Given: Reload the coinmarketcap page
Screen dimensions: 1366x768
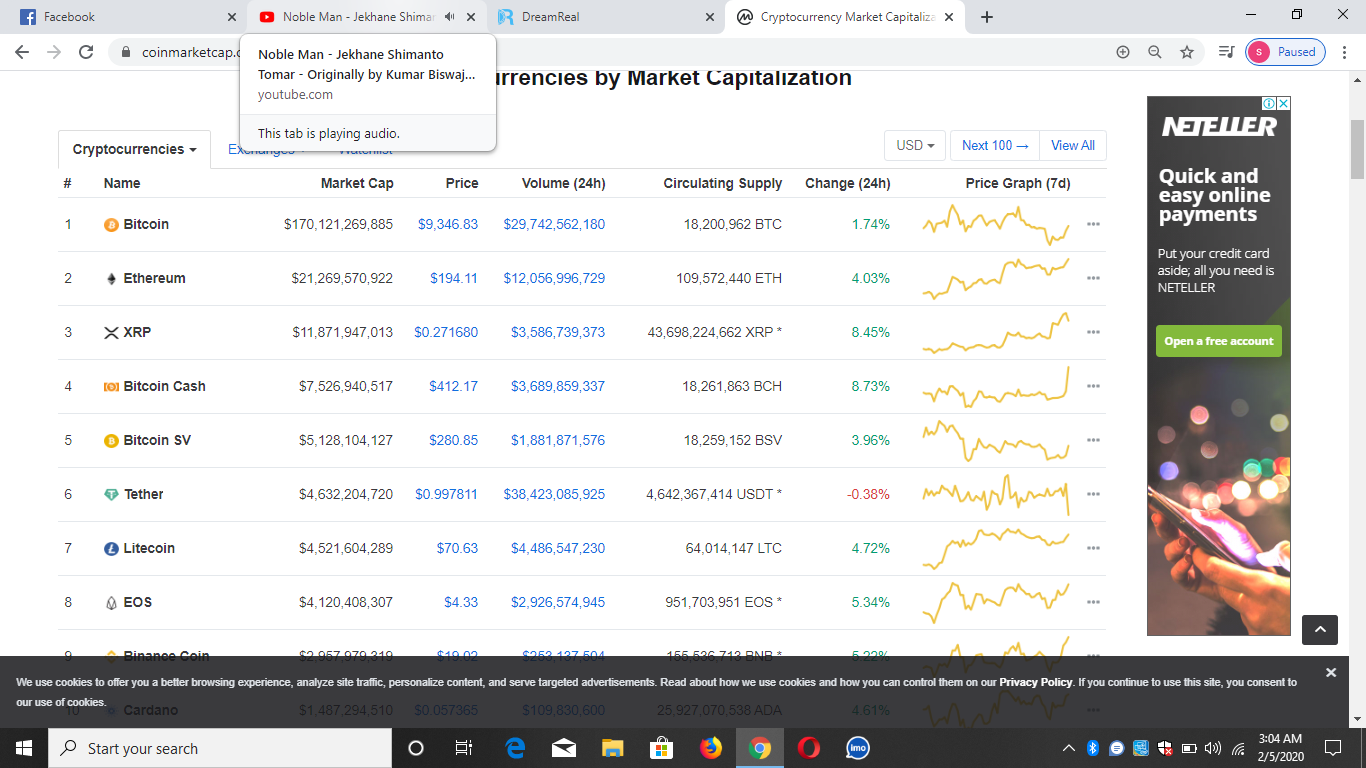Looking at the screenshot, I should coord(86,52).
